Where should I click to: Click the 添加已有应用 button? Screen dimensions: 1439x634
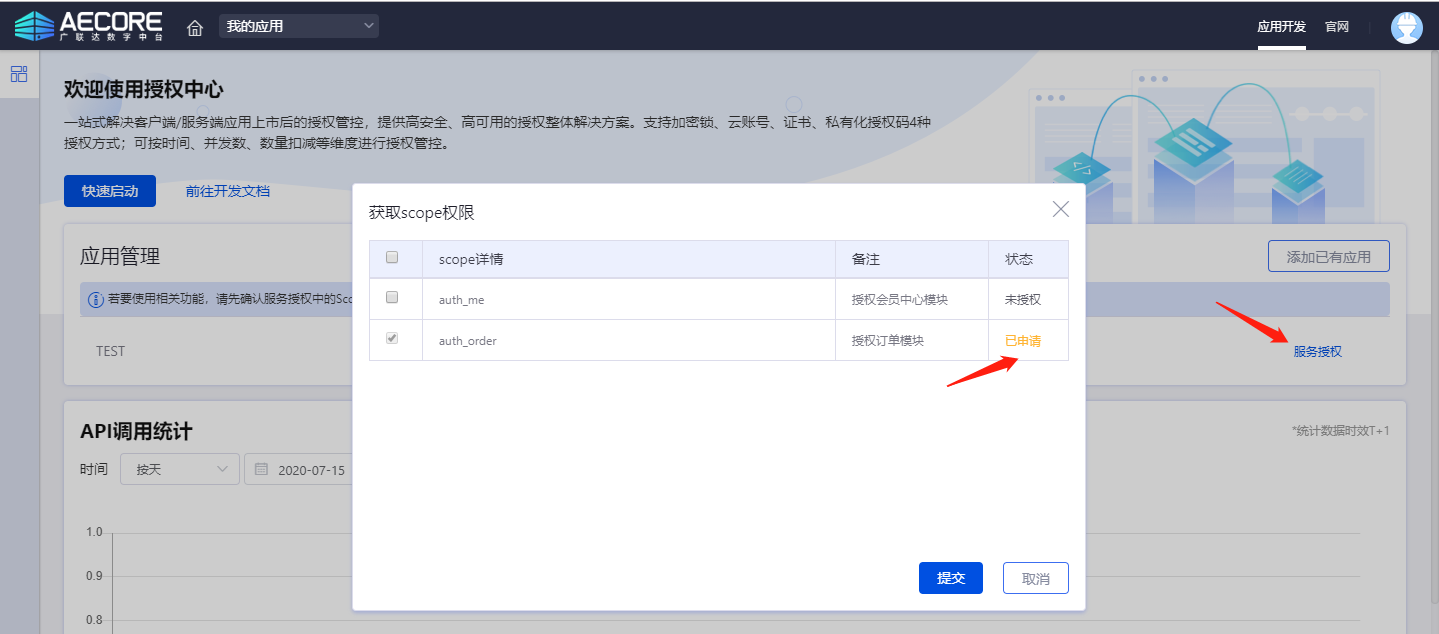click(x=1328, y=256)
